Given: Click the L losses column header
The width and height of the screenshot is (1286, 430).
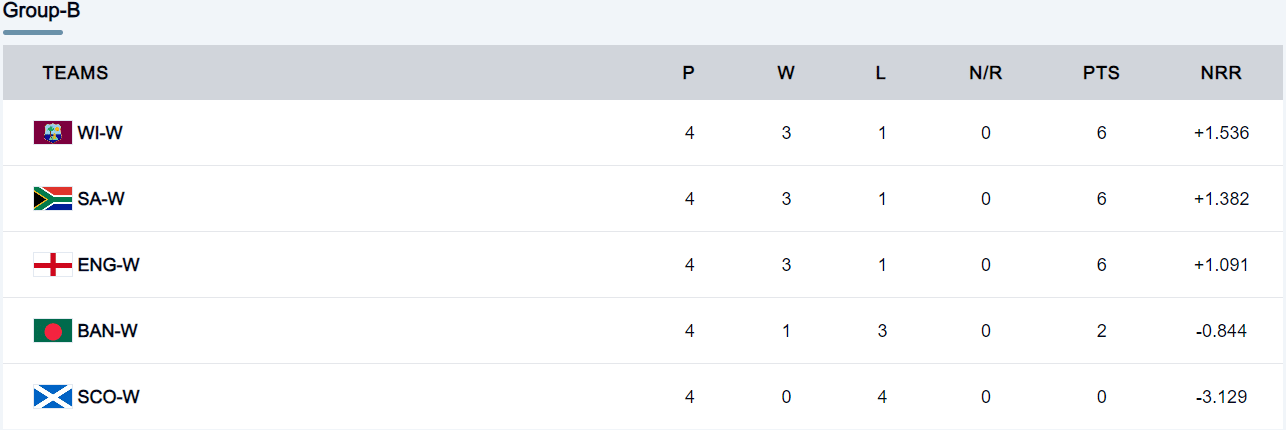Looking at the screenshot, I should coord(881,73).
